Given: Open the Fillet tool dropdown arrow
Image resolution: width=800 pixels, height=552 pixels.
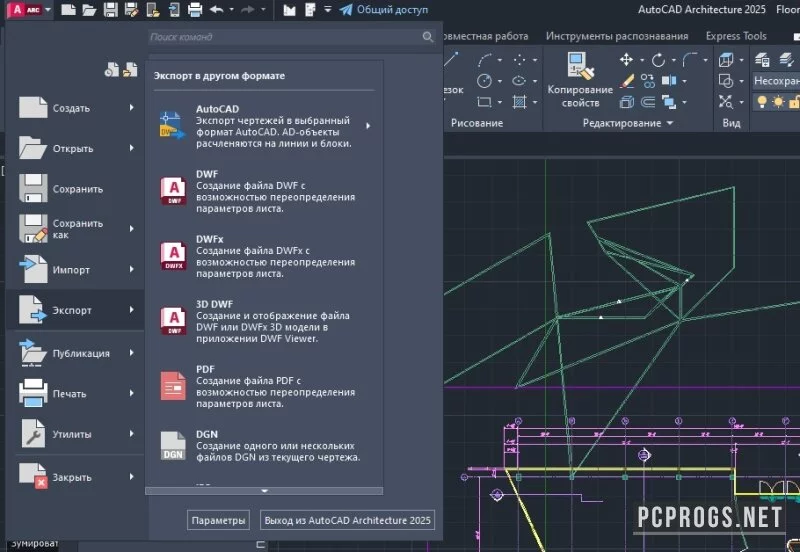Looking at the screenshot, I should [705, 60].
